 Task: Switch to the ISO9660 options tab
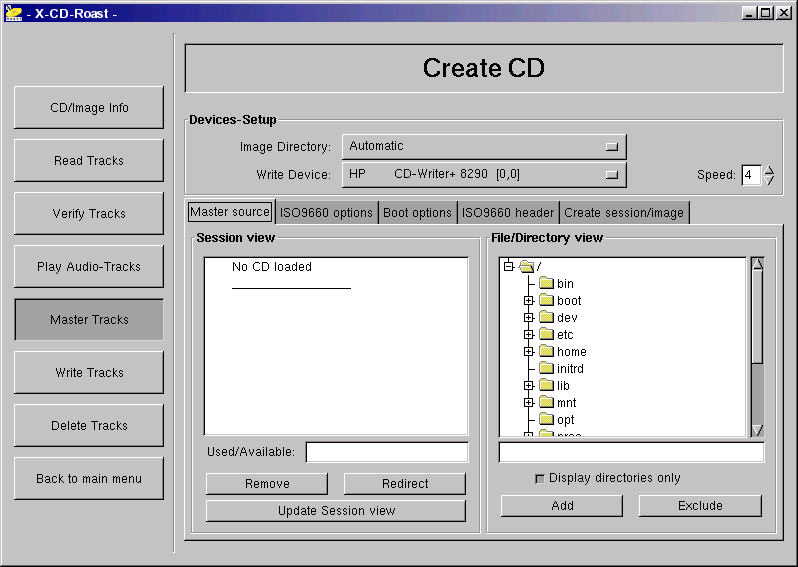pyautogui.click(x=326, y=213)
